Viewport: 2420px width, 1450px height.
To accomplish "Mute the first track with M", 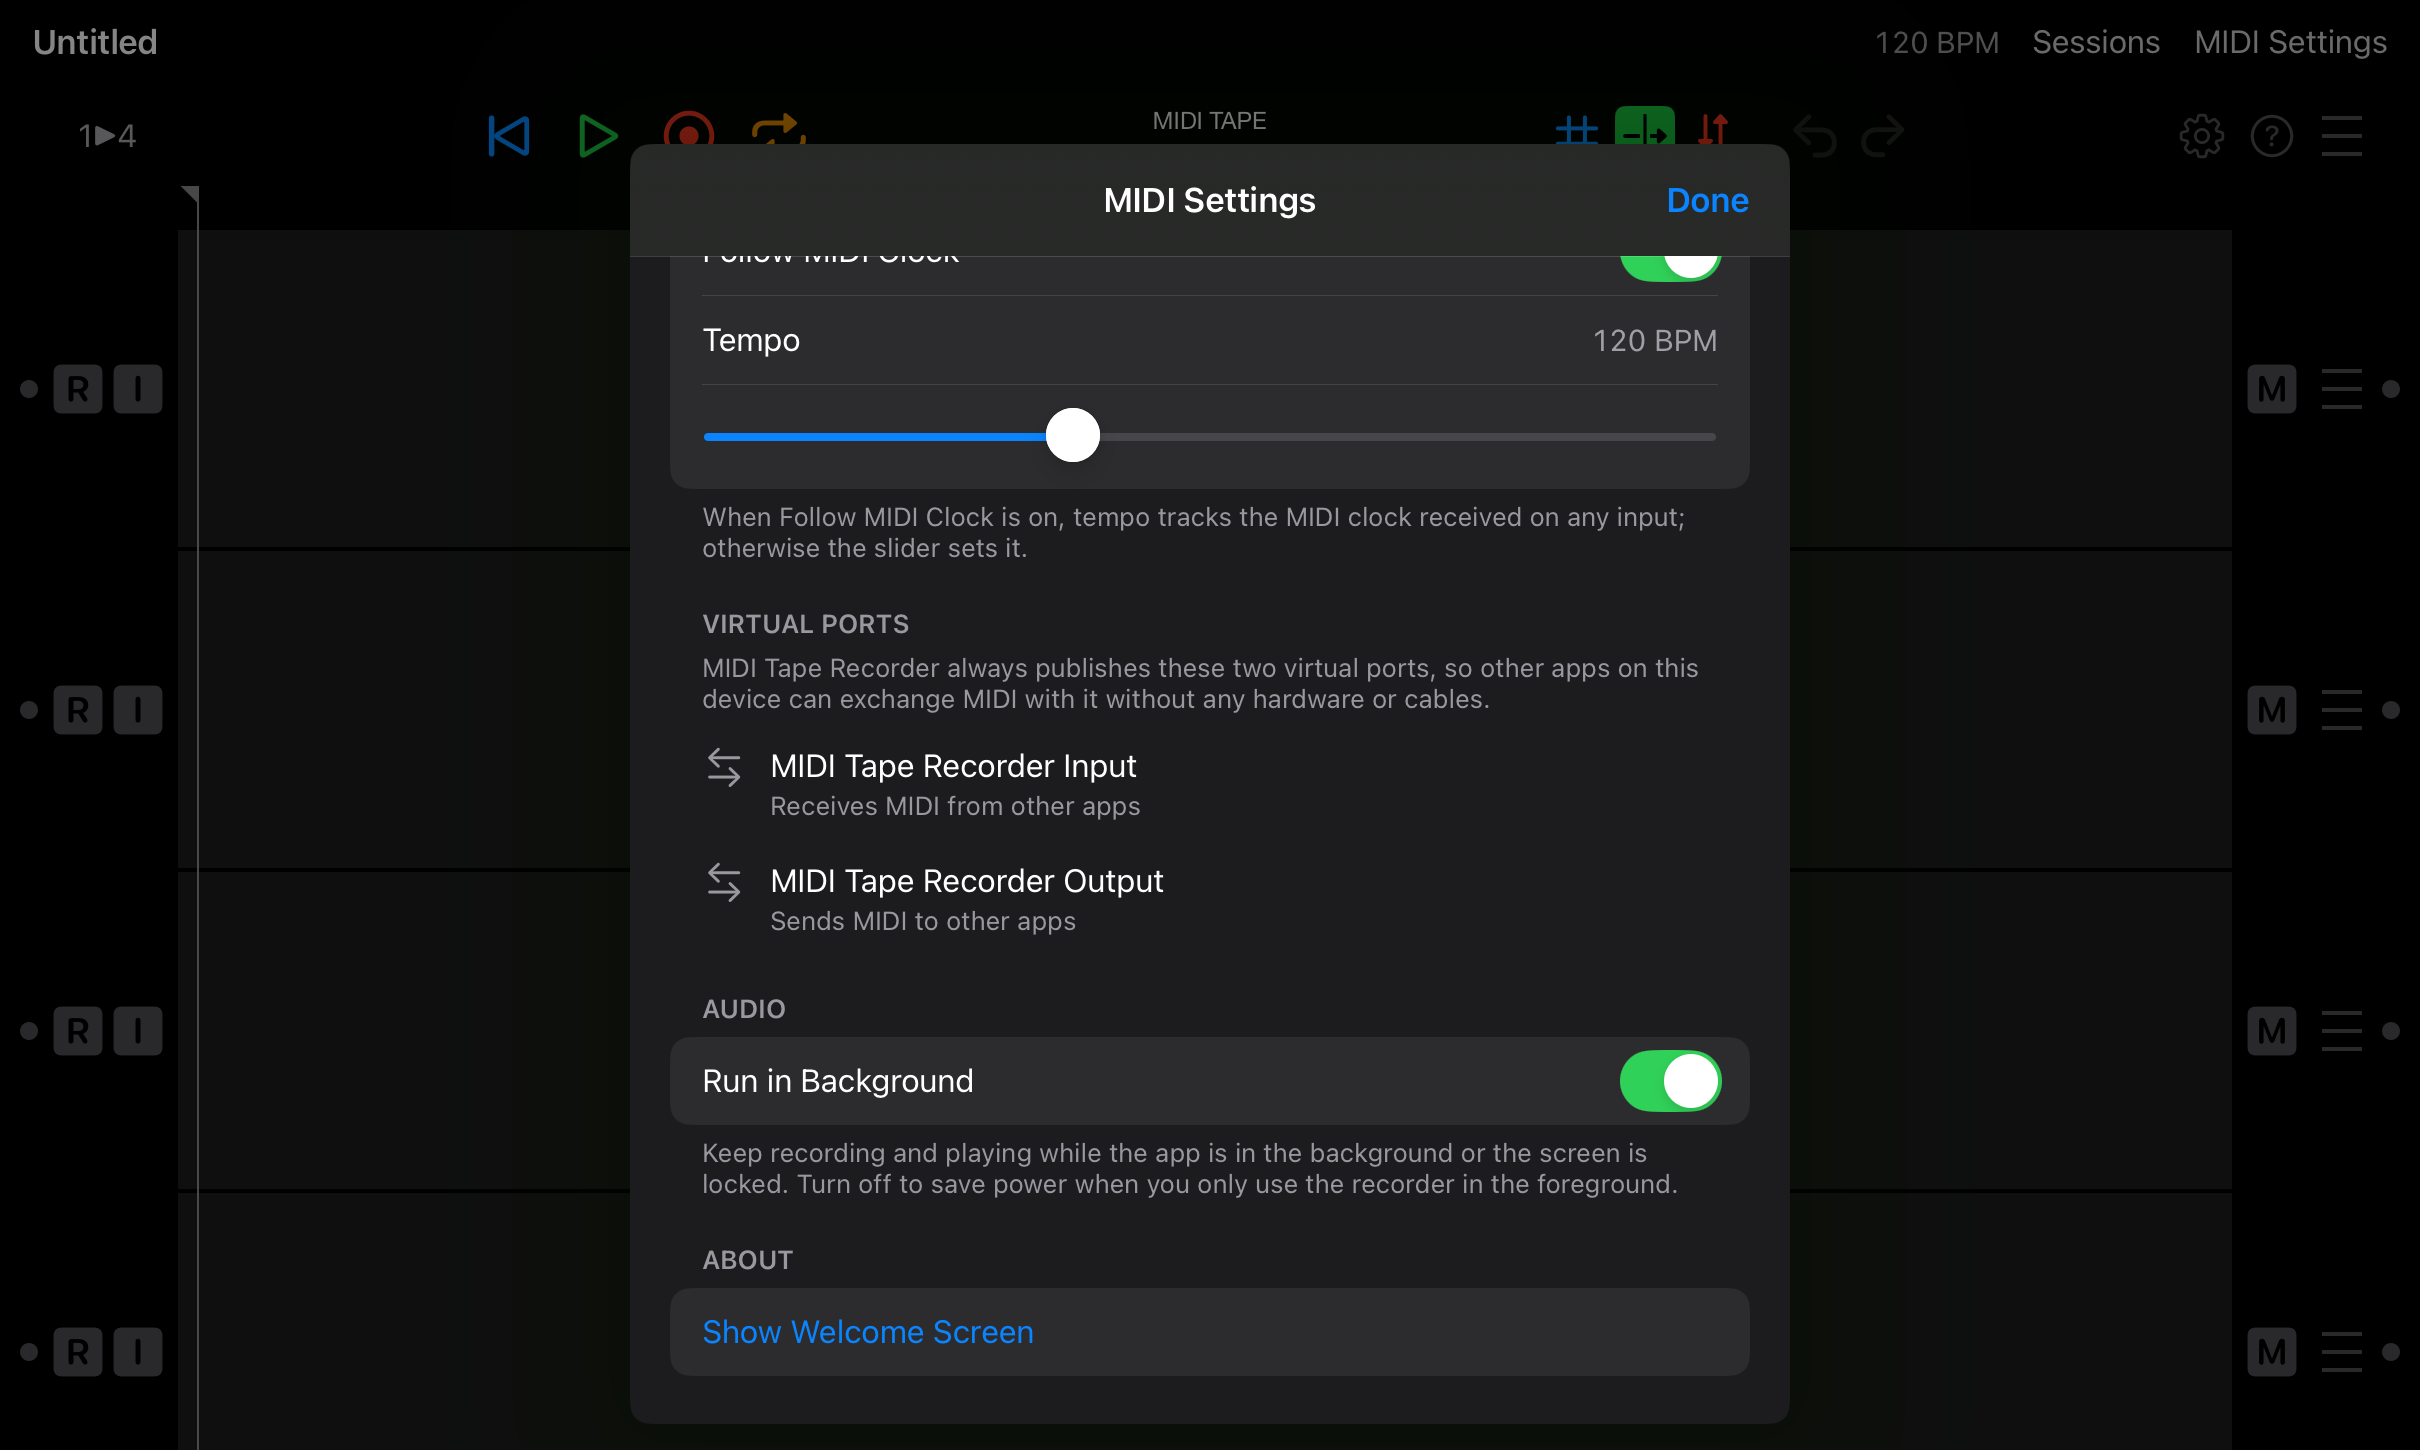I will pyautogui.click(x=2272, y=389).
